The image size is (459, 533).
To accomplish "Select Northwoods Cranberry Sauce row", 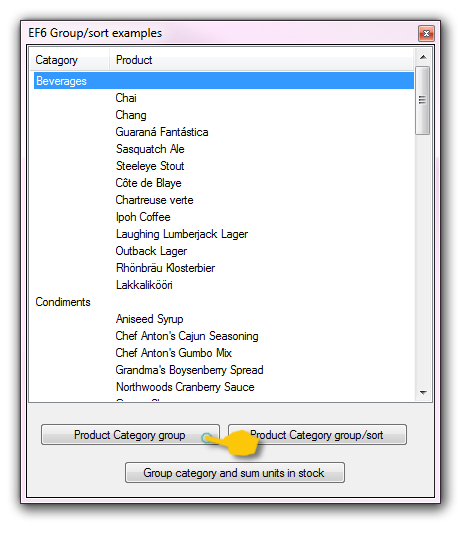I will tap(224, 387).
